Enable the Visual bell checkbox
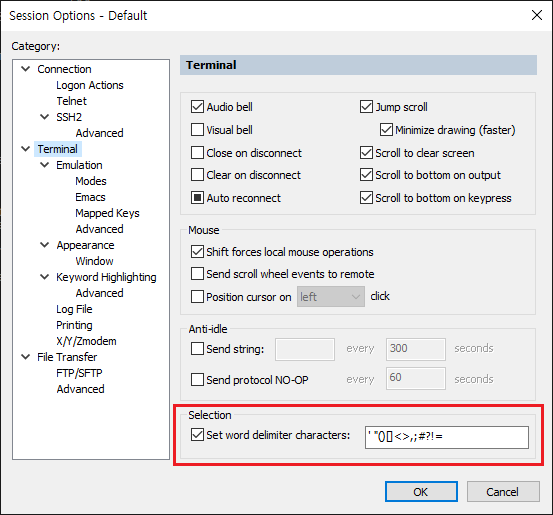Viewport: 553px width, 515px height. (197, 129)
